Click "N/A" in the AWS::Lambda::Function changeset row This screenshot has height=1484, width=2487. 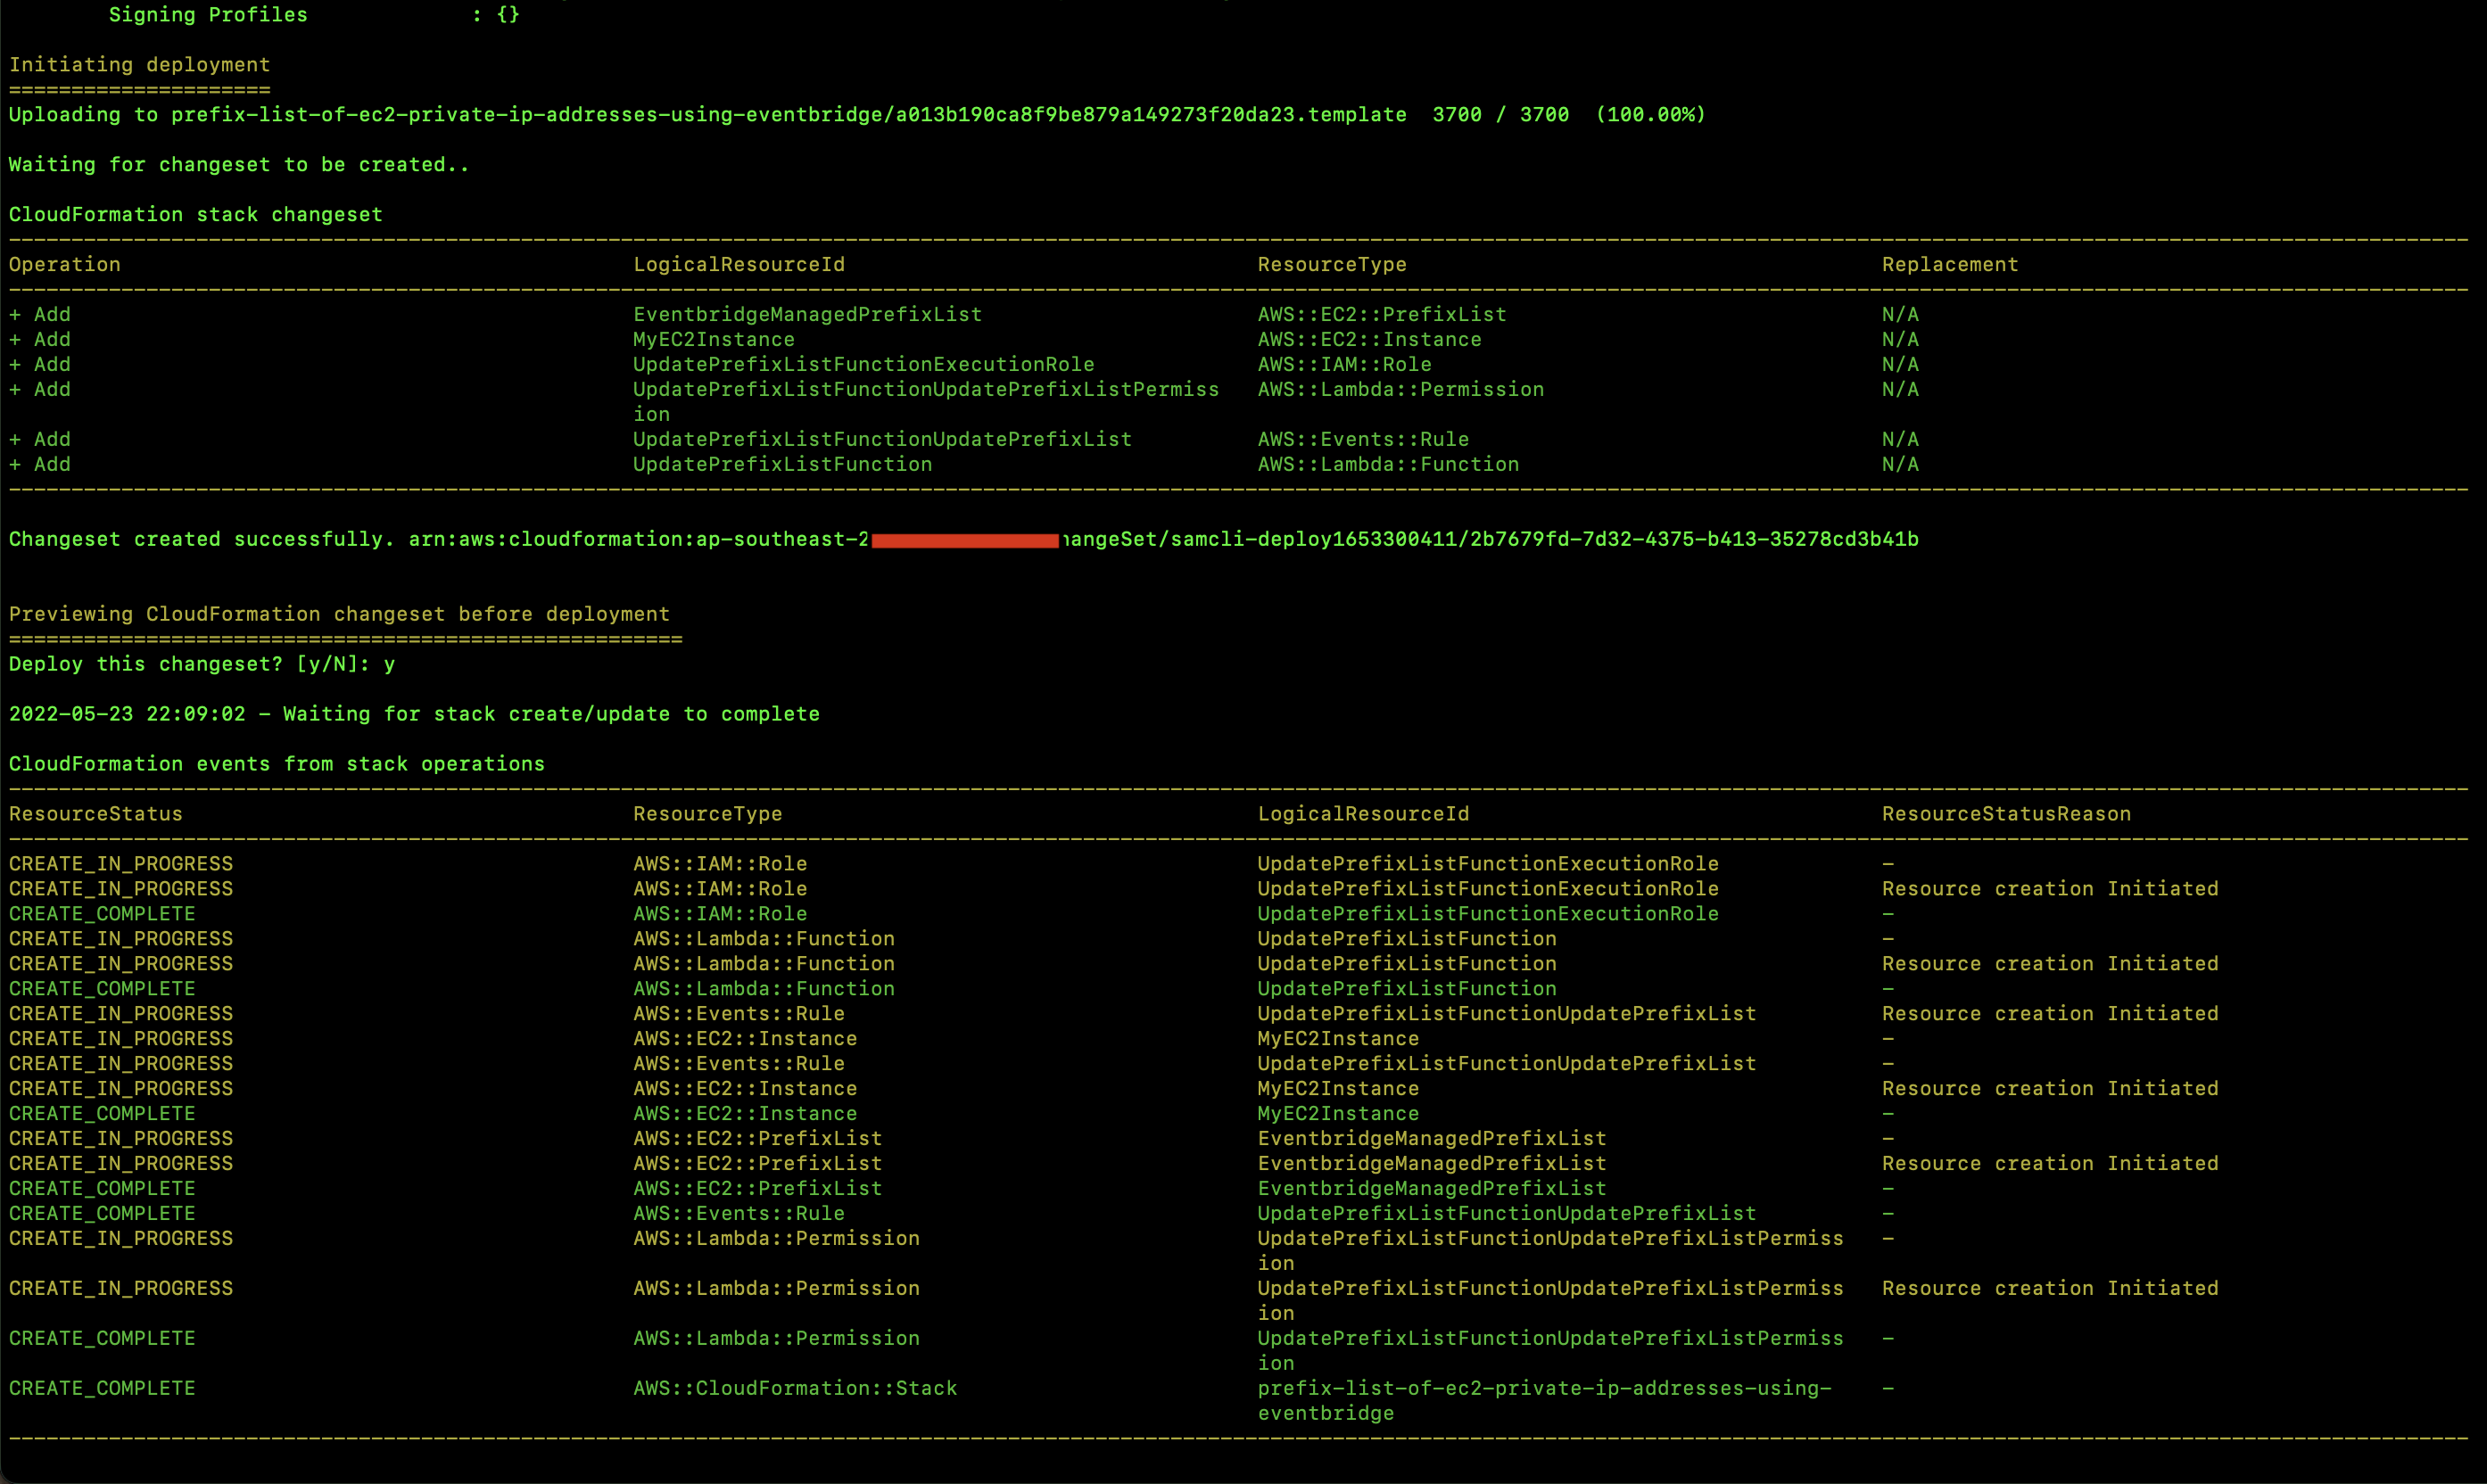[1900, 465]
